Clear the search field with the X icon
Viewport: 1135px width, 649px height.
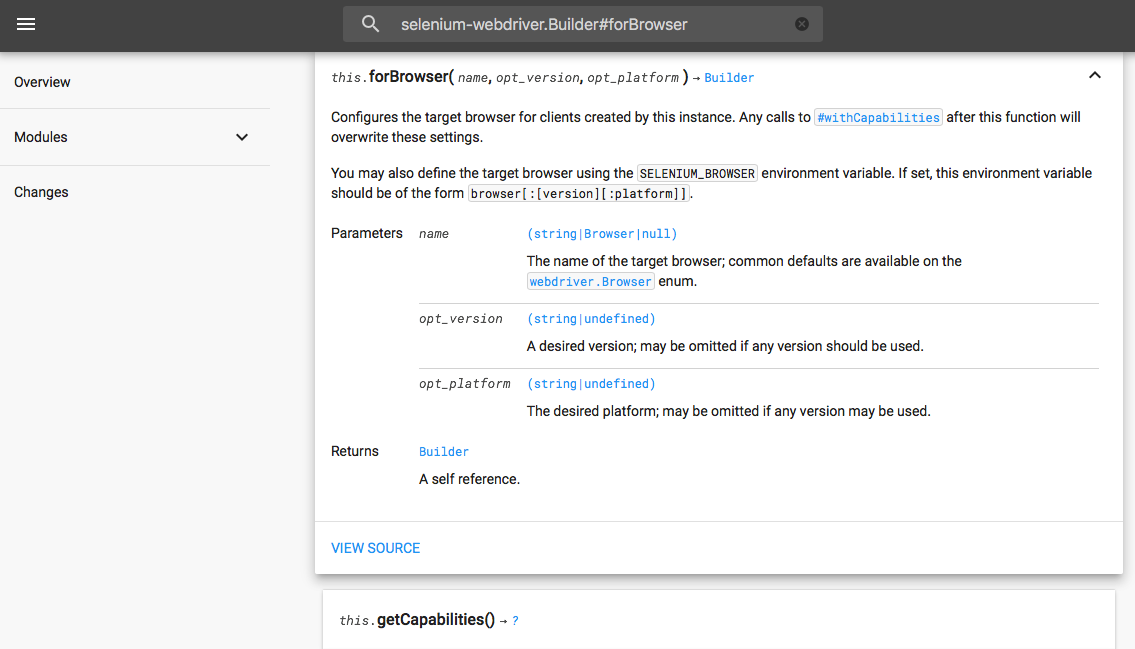click(801, 23)
